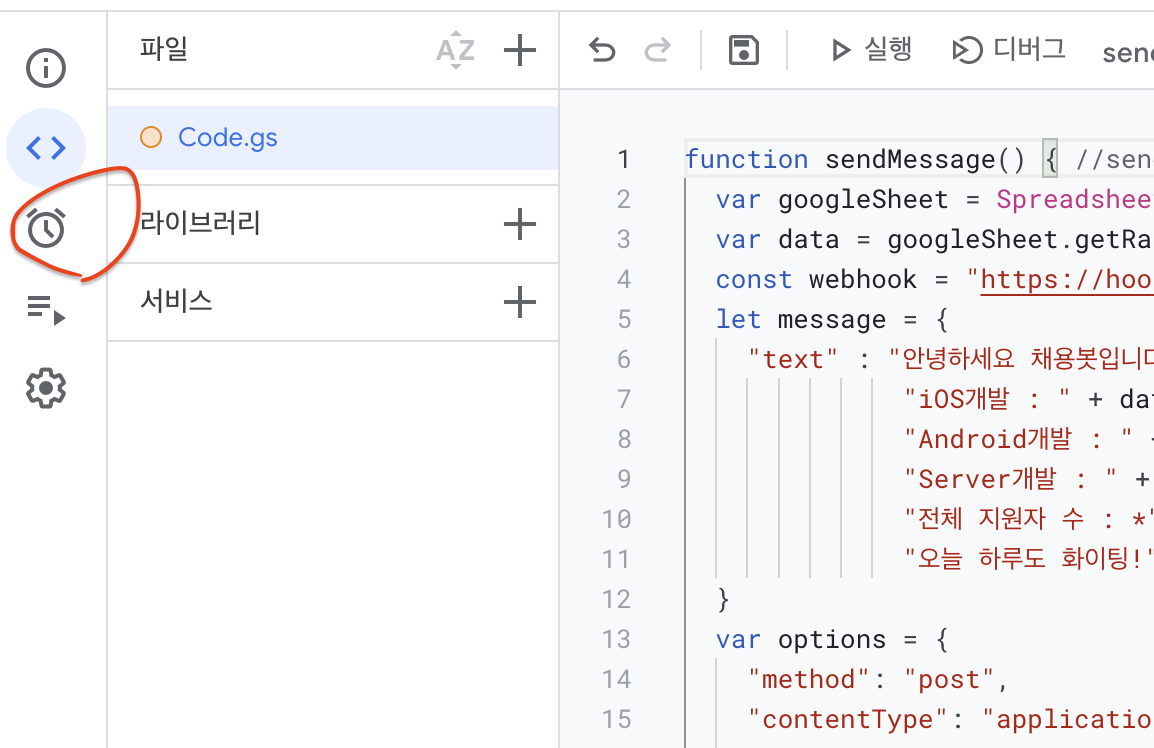Click the "text" key on line 6
The image size is (1154, 748).
tap(793, 359)
